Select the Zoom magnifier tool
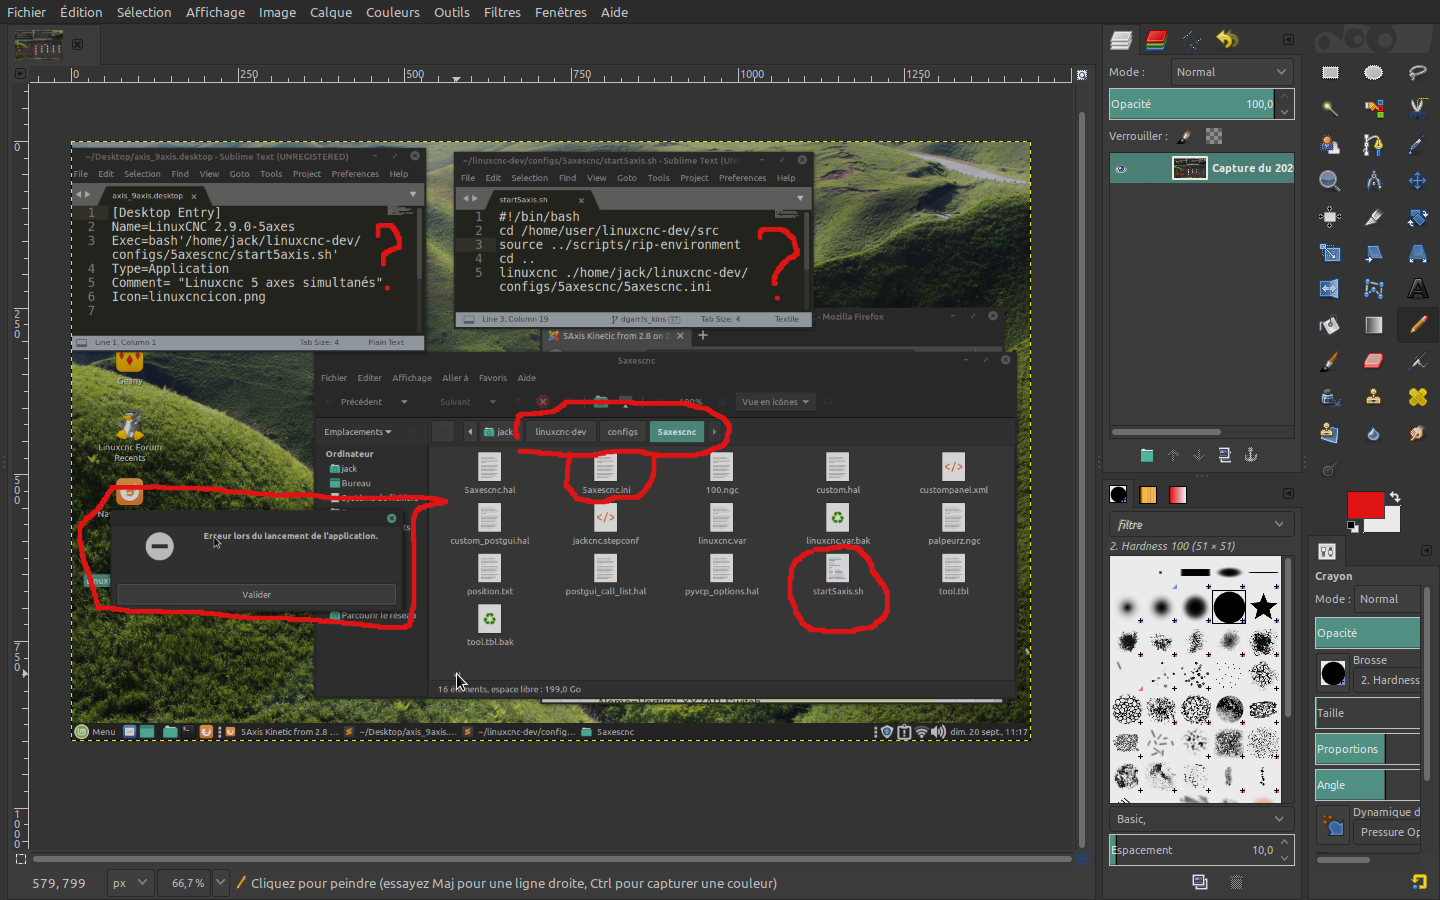This screenshot has height=900, width=1440. coord(1330,181)
